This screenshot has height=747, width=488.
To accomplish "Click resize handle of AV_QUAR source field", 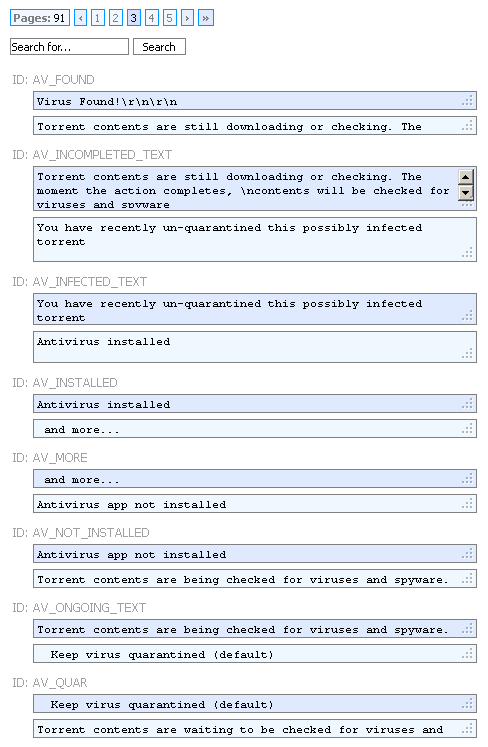I will pyautogui.click(x=468, y=703).
